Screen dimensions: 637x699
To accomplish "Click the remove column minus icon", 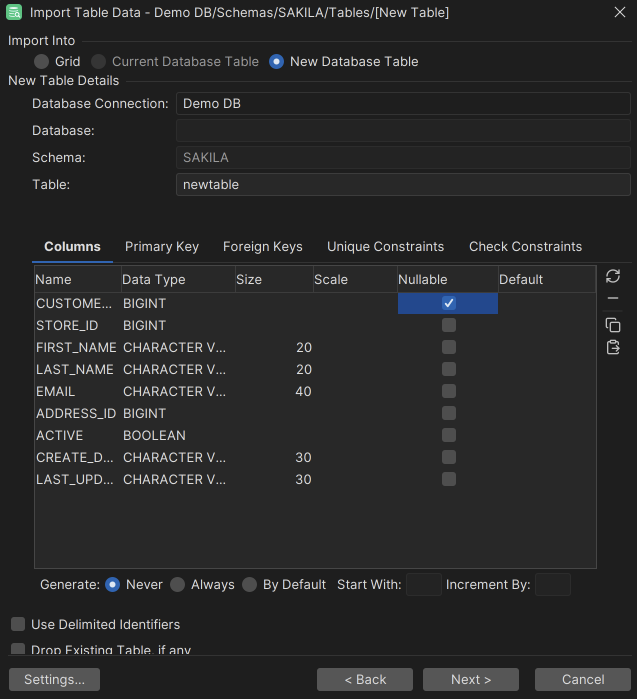I will [613, 299].
